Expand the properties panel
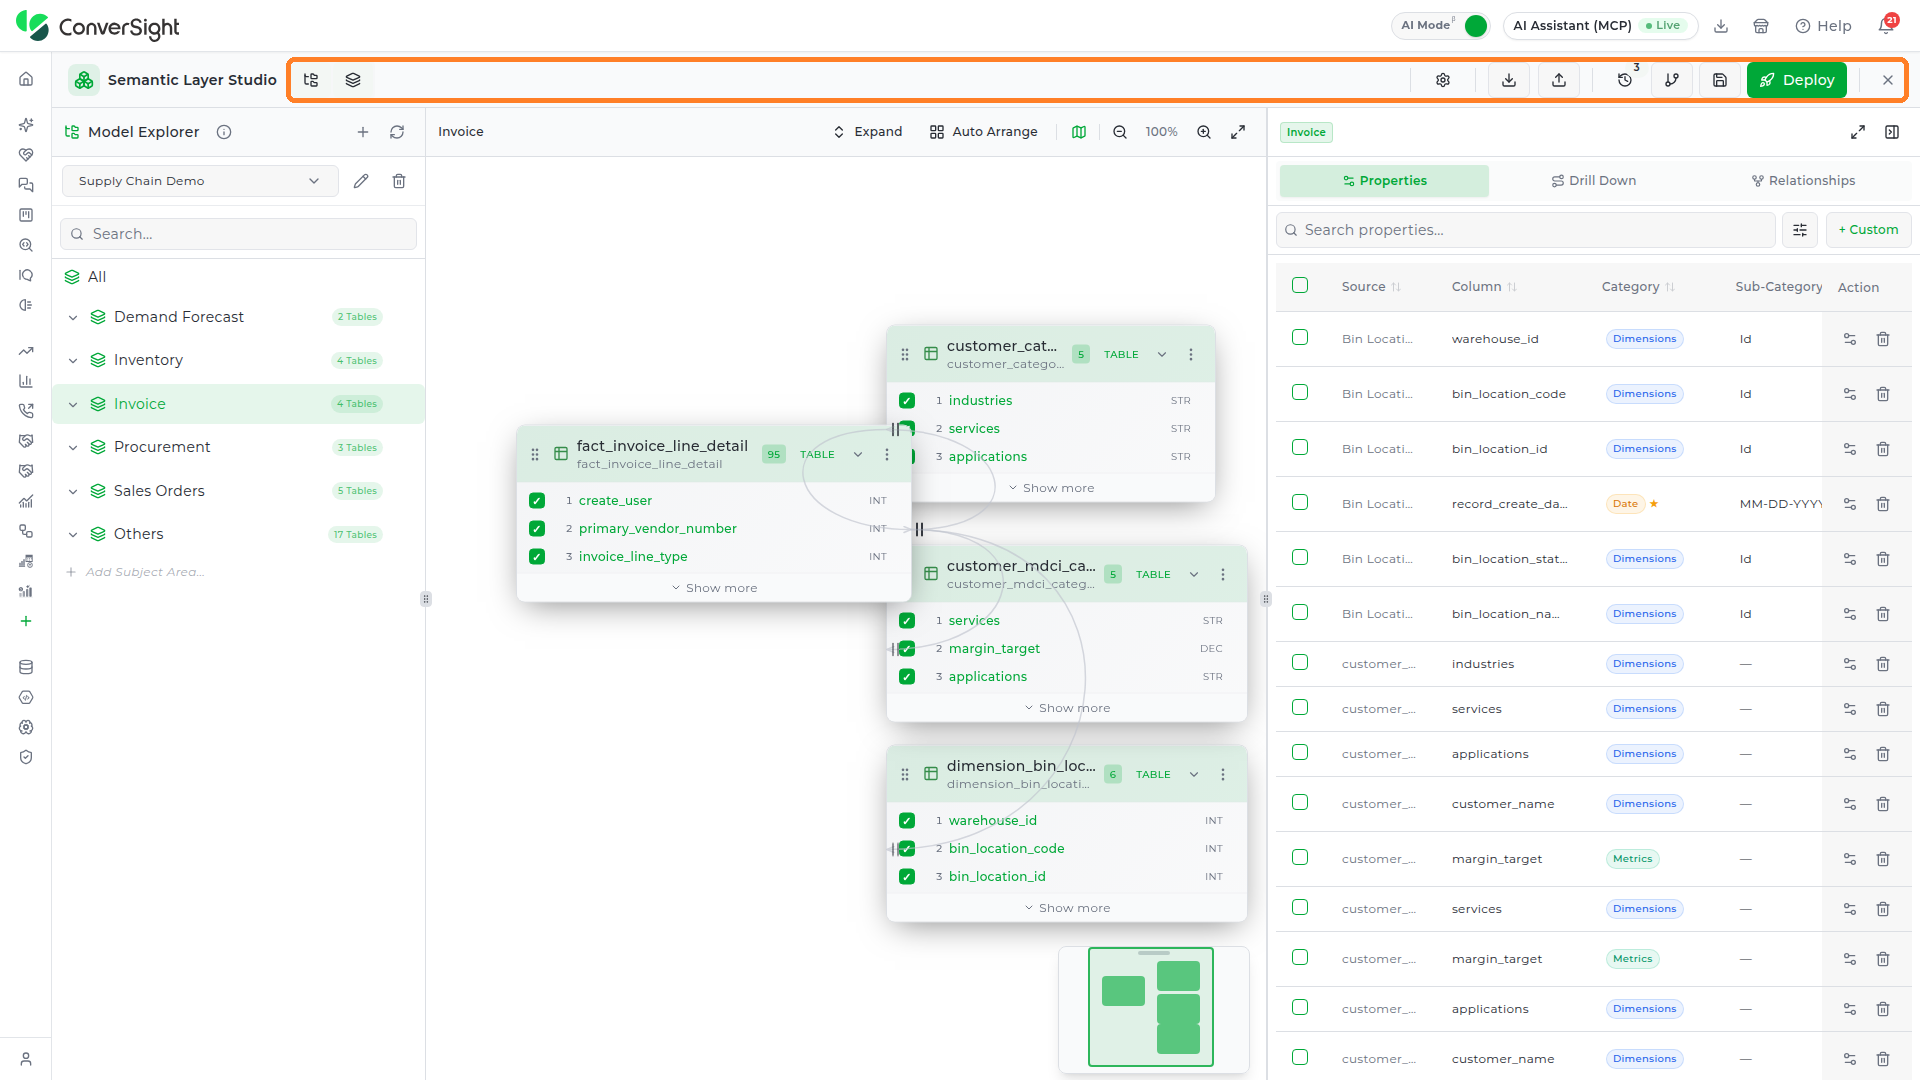Image resolution: width=1920 pixels, height=1080 pixels. (1858, 132)
